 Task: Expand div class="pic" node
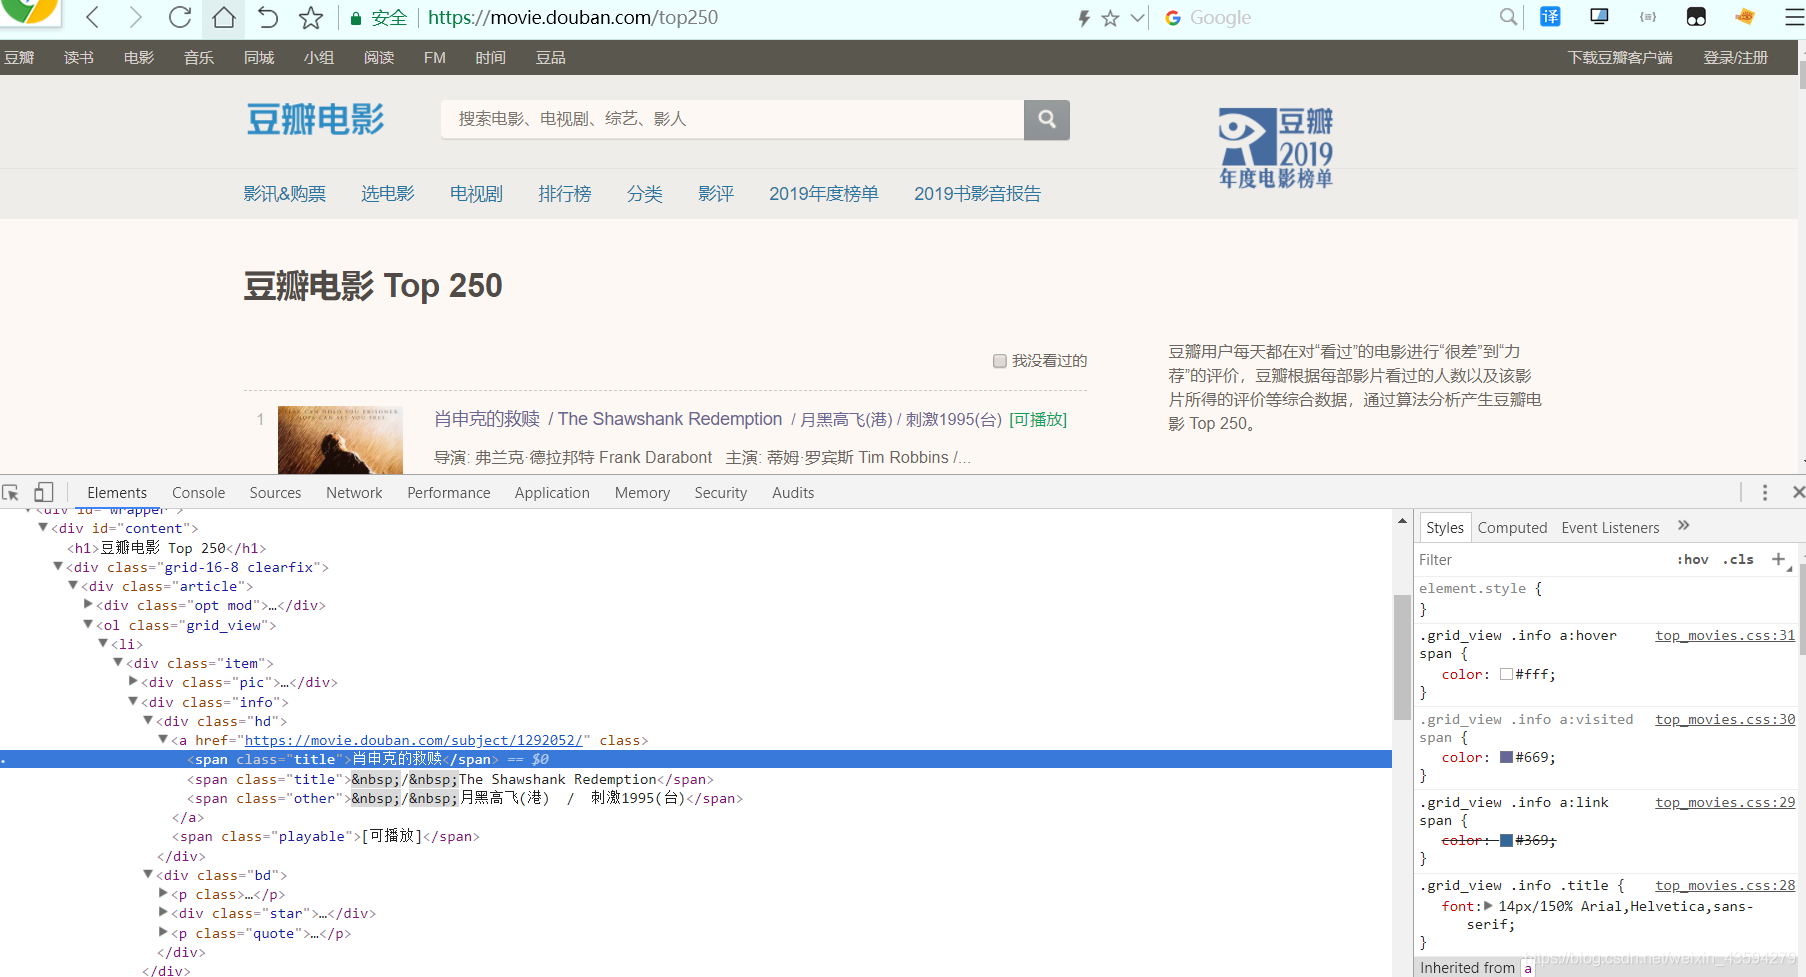[x=133, y=681]
